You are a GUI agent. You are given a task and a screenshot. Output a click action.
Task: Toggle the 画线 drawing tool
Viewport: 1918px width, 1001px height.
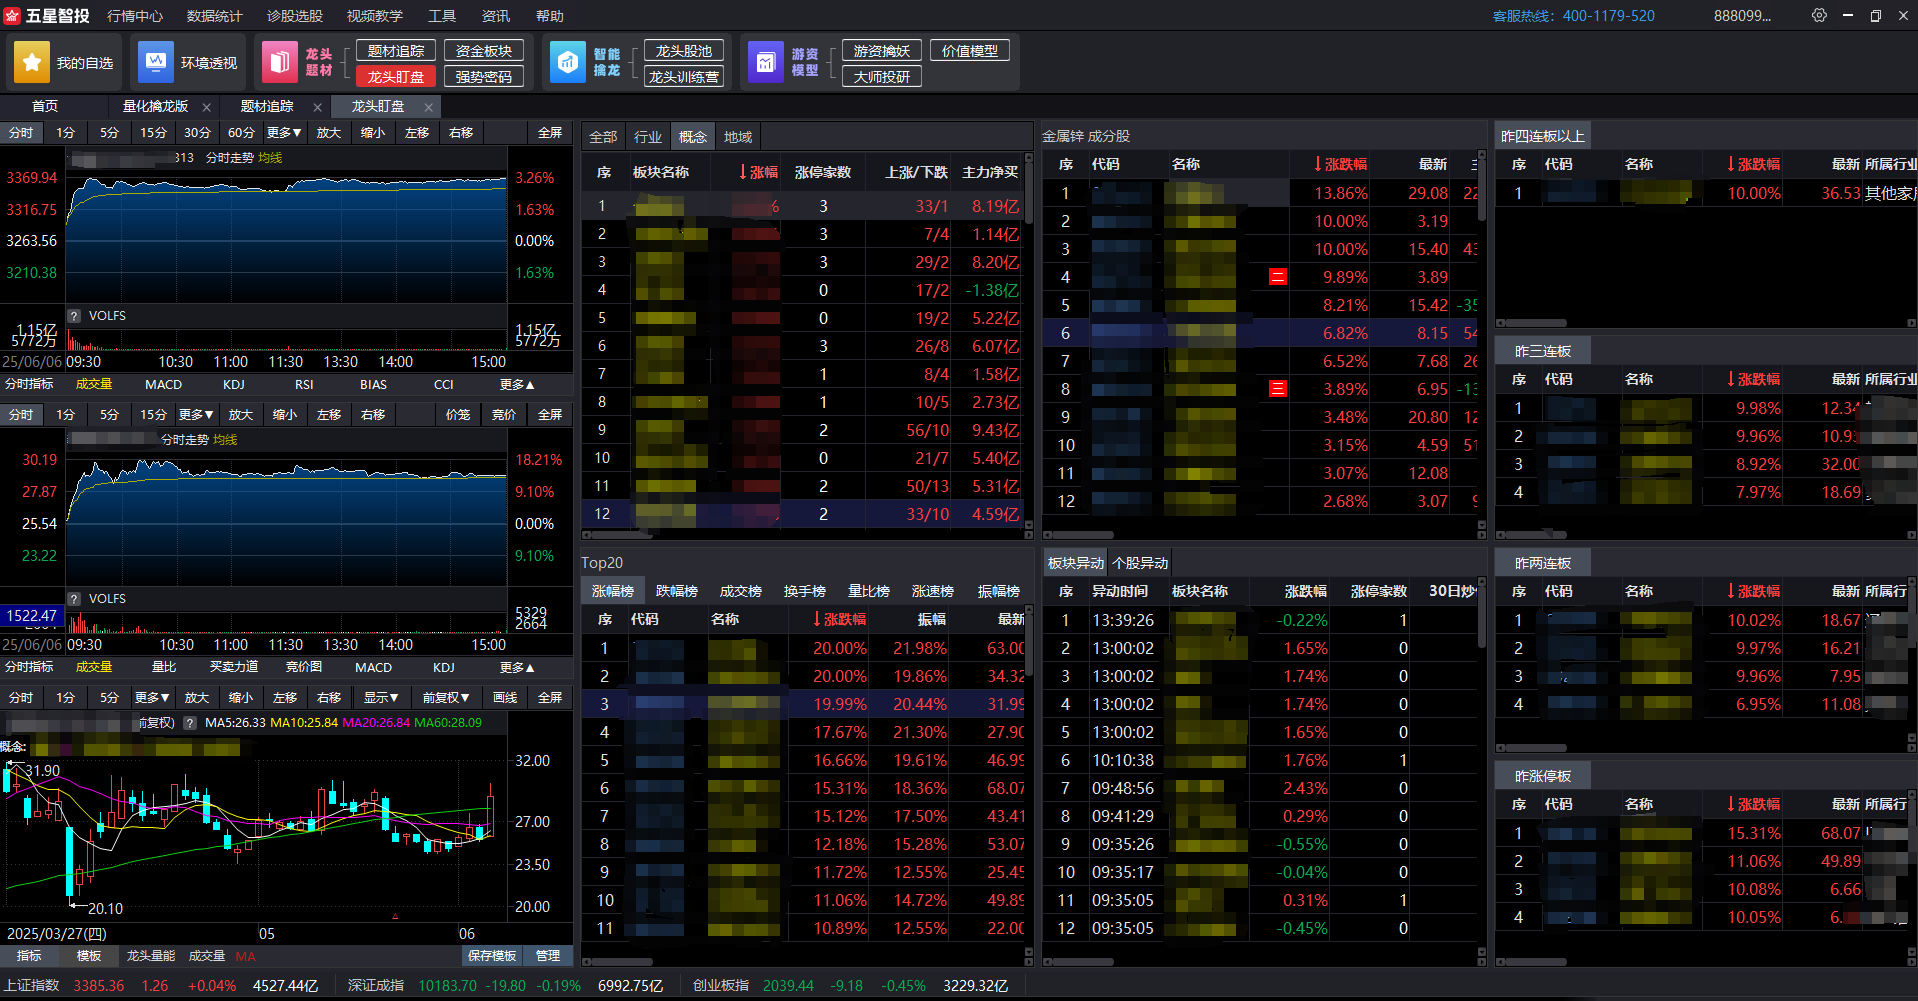[505, 698]
